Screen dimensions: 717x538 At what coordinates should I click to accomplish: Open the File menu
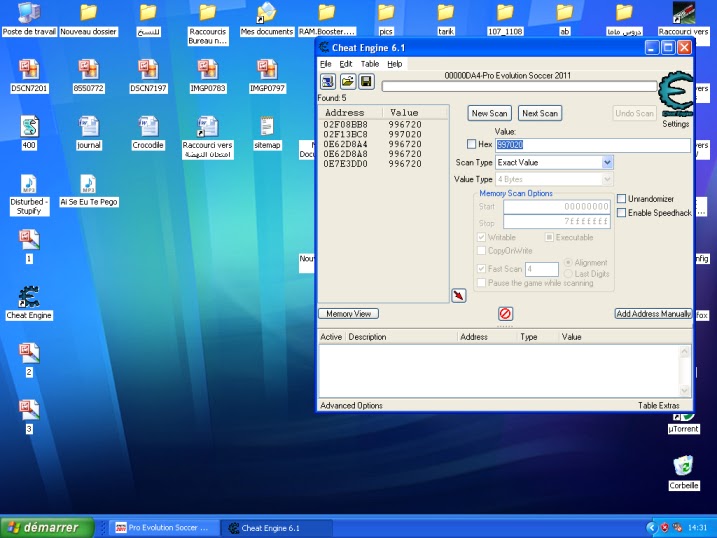(x=326, y=64)
